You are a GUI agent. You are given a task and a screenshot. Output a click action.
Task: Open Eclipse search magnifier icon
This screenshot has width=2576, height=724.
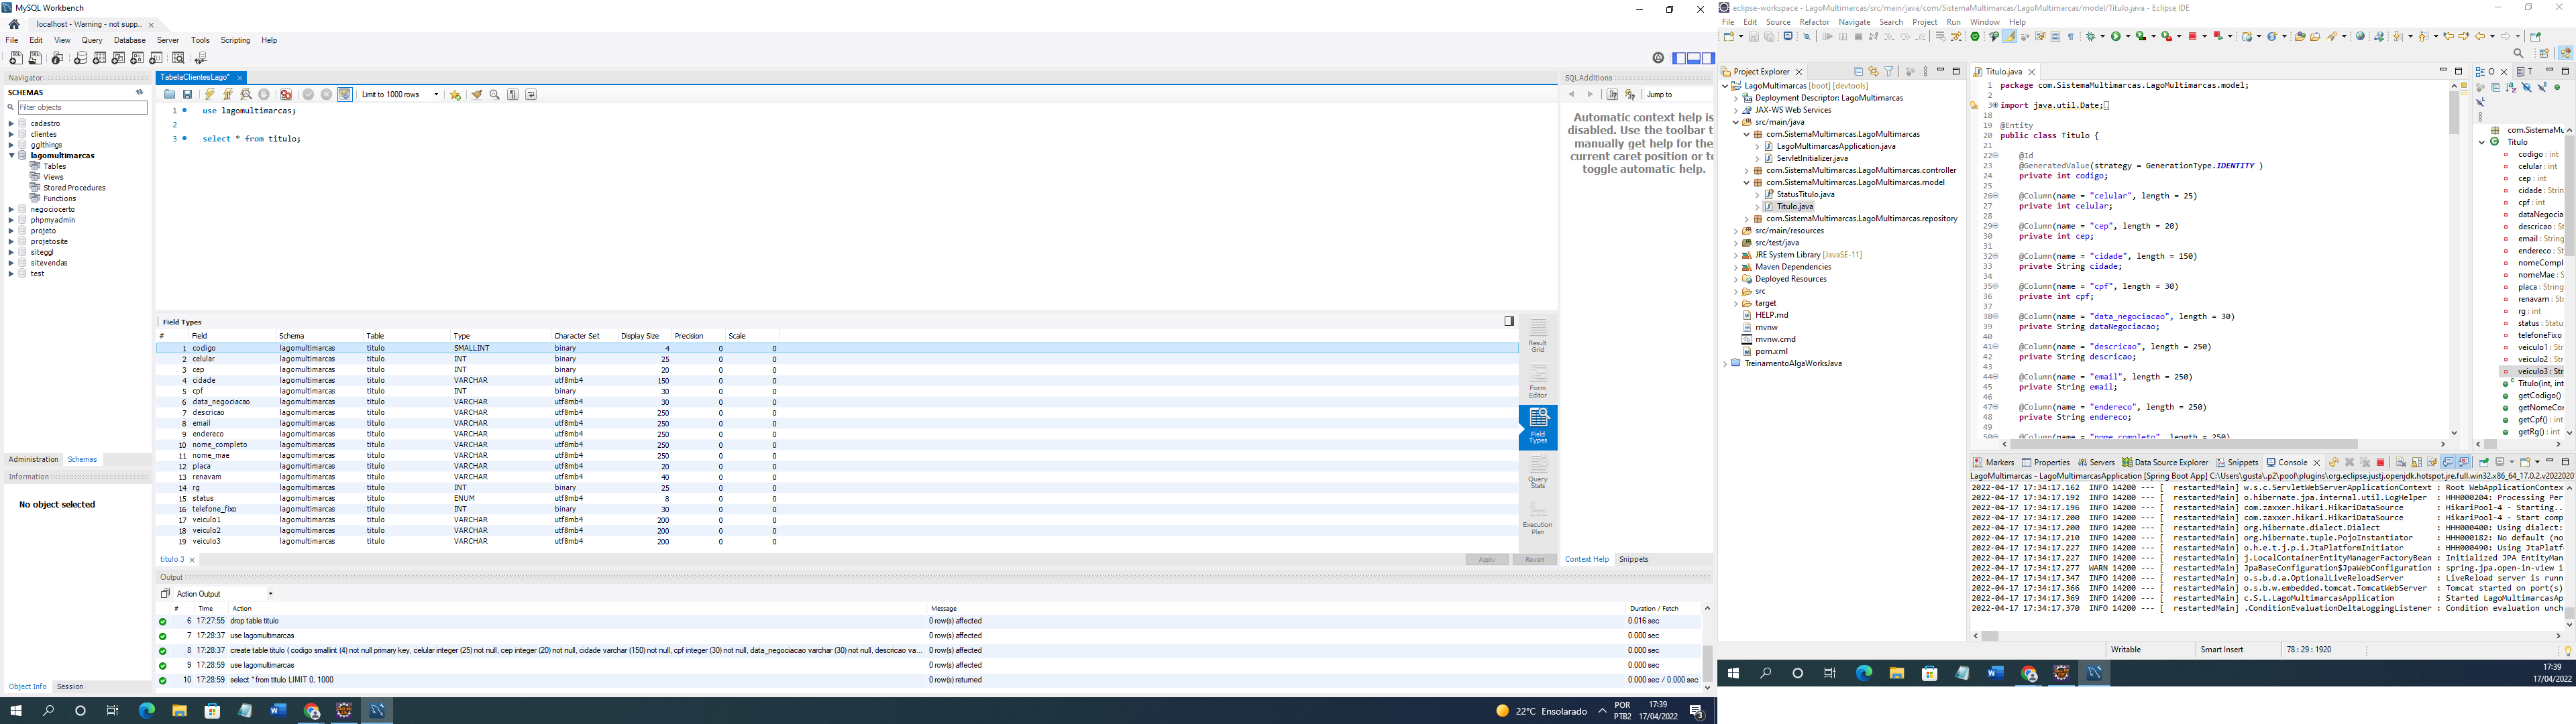pos(2518,53)
